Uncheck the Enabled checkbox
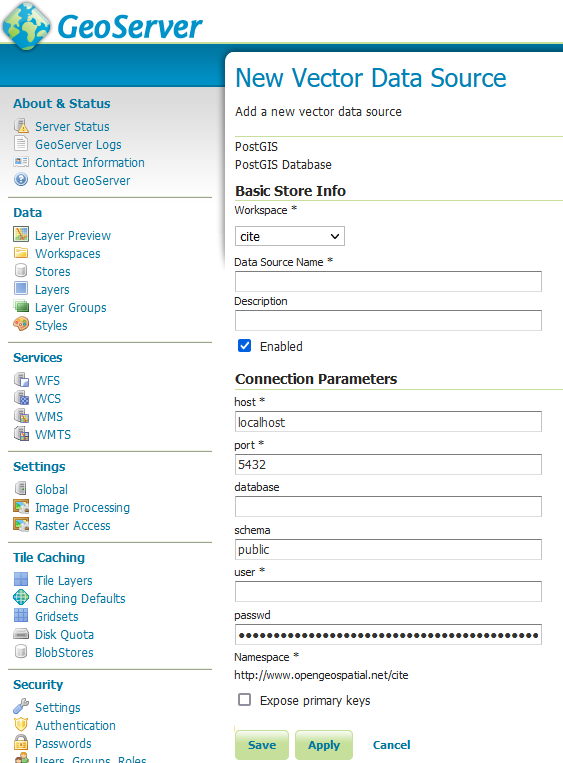This screenshot has width=563, height=763. [244, 345]
